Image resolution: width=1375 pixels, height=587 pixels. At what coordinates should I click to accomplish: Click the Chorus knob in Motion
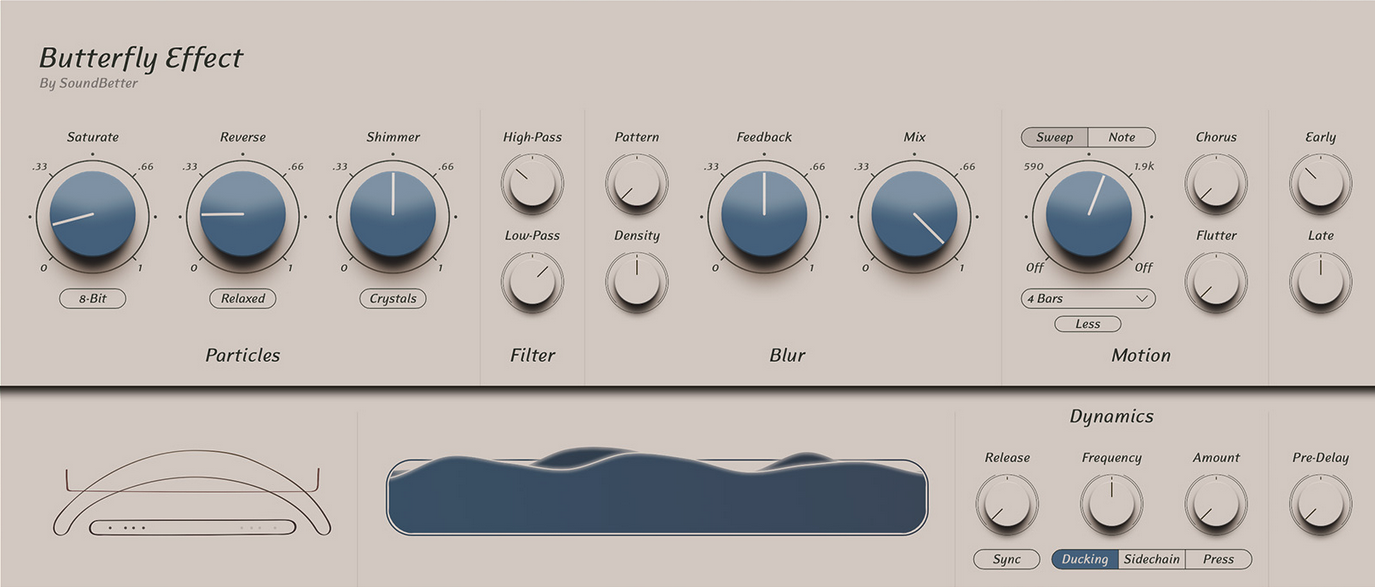[x=1216, y=182]
